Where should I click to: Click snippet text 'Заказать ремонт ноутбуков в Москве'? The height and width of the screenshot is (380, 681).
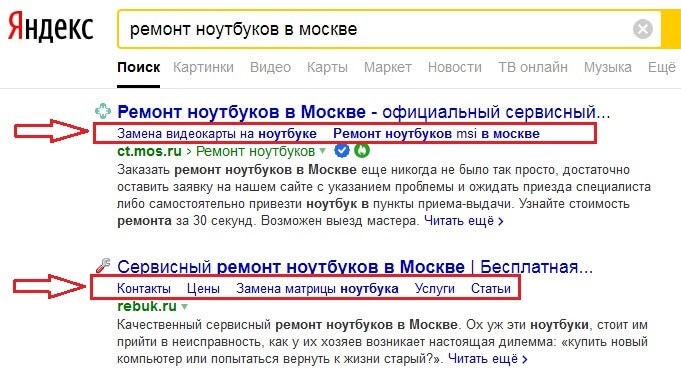coord(237,169)
